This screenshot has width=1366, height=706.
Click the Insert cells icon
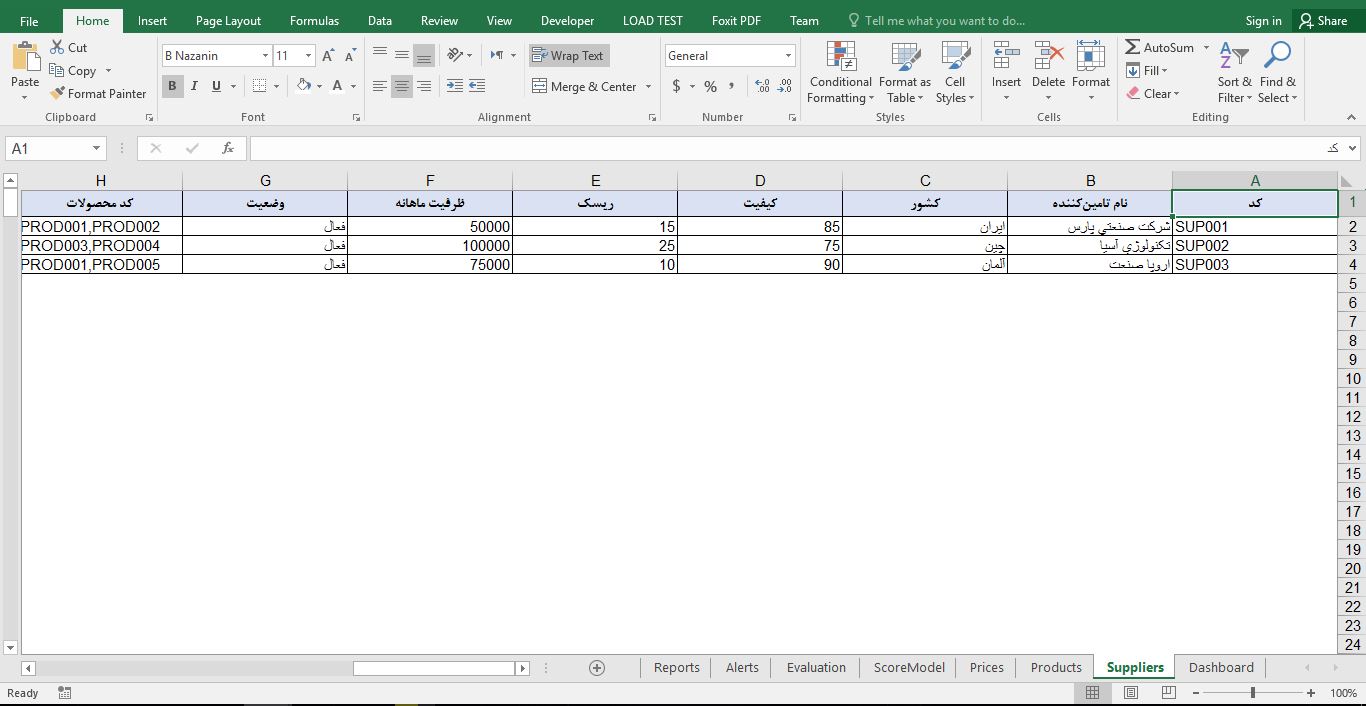click(1006, 58)
